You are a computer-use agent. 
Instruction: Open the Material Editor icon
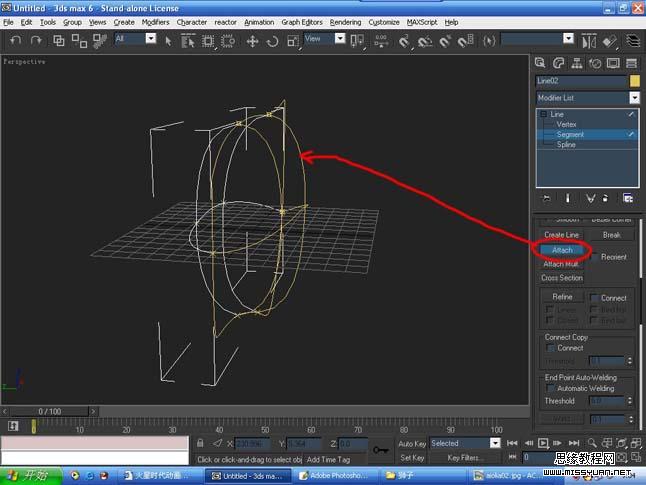[x=609, y=41]
